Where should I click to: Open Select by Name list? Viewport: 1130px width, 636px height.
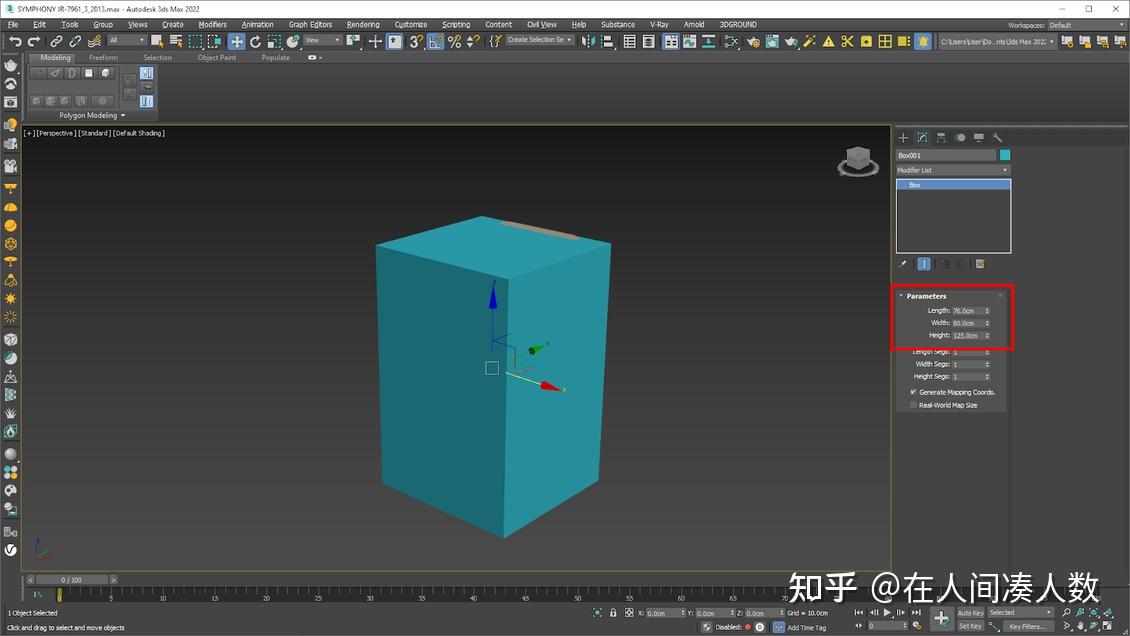point(176,42)
